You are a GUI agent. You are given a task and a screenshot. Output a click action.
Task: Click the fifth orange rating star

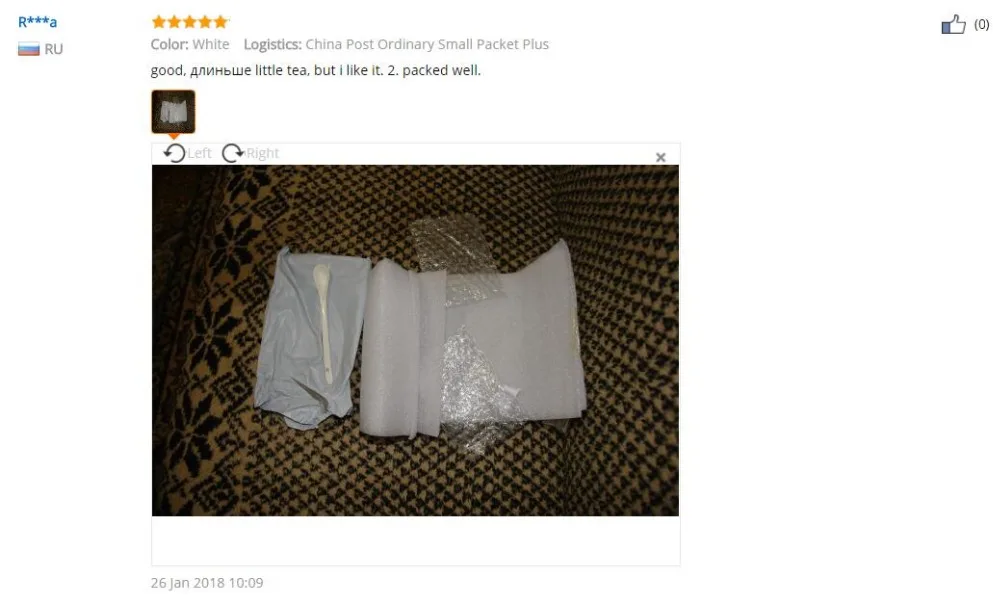[x=221, y=22]
